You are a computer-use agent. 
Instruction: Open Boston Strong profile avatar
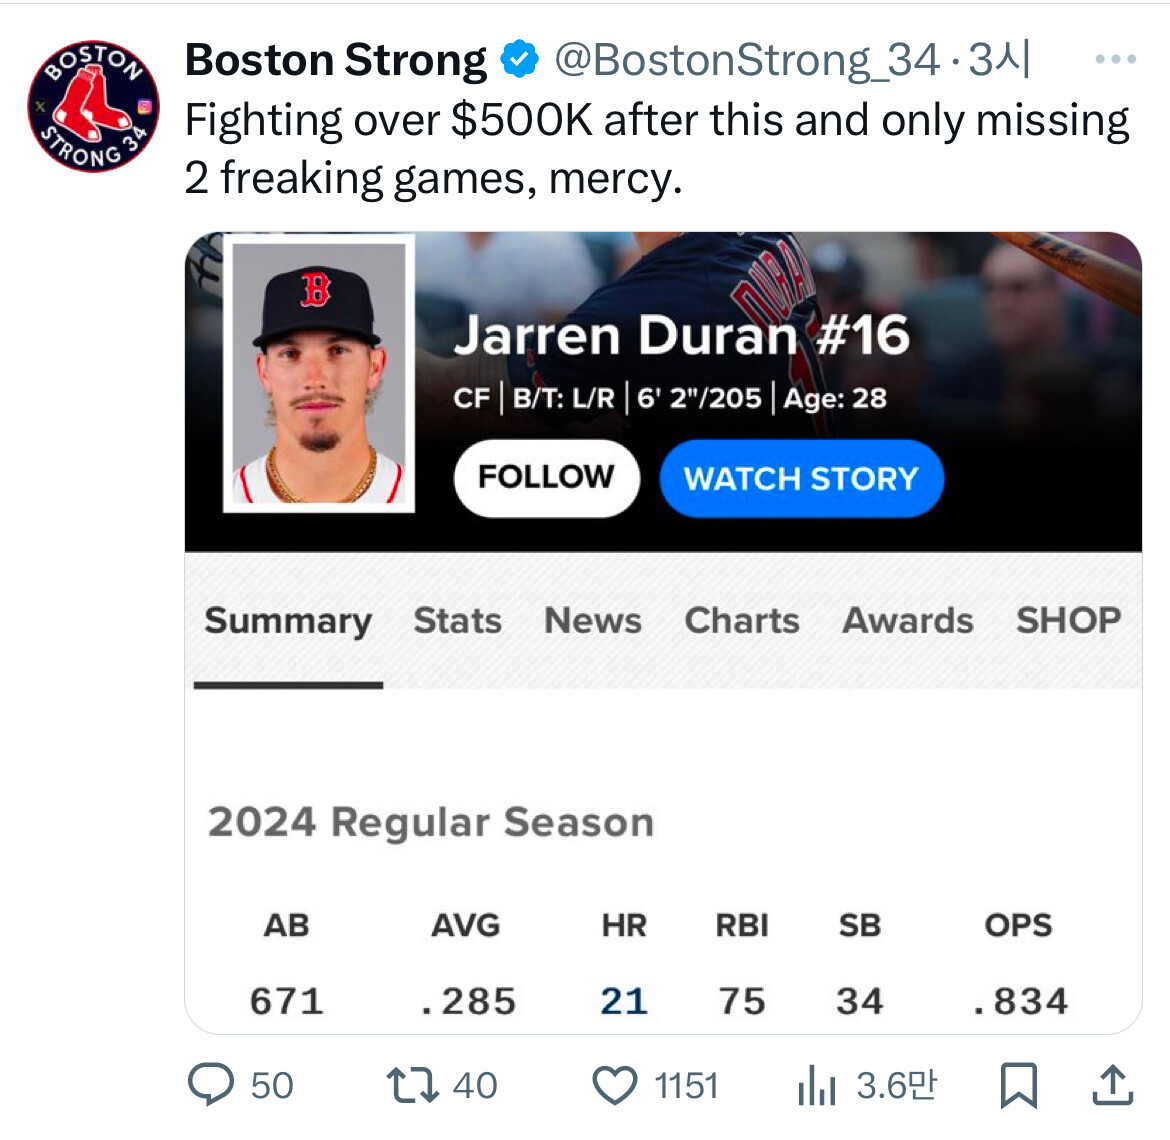93,106
